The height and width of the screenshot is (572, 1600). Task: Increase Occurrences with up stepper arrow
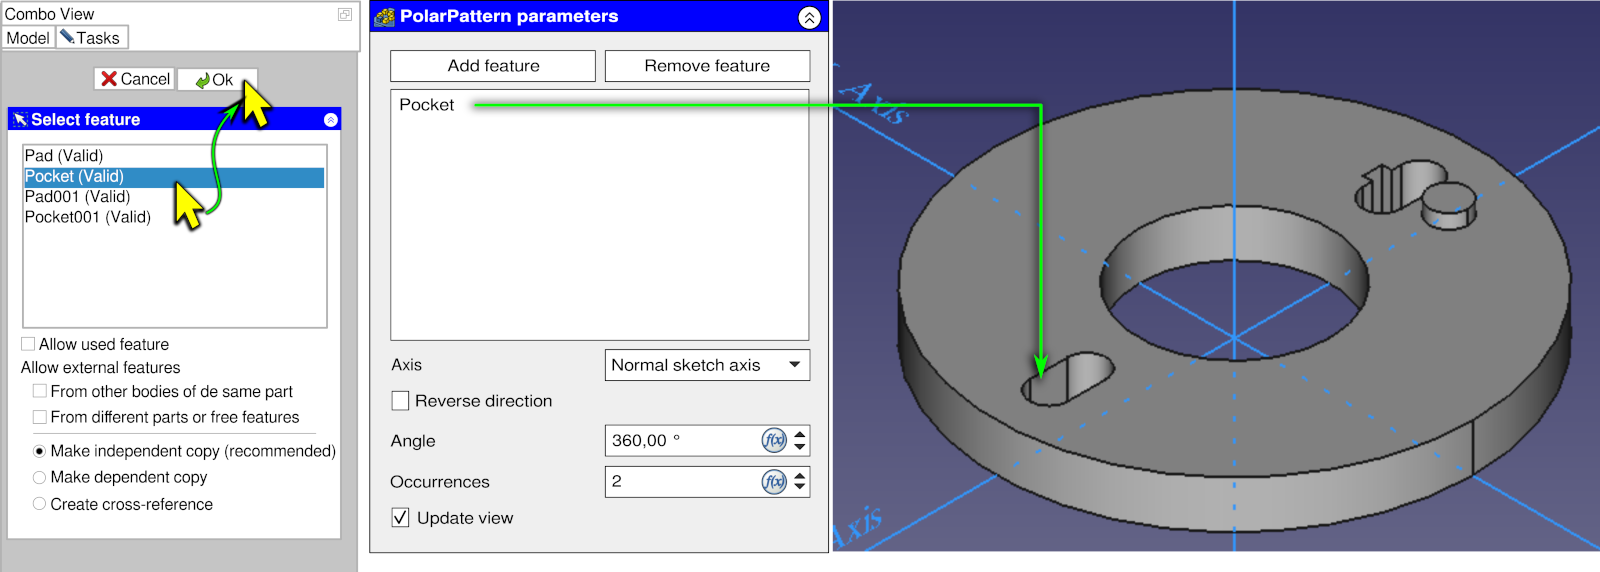tap(800, 476)
